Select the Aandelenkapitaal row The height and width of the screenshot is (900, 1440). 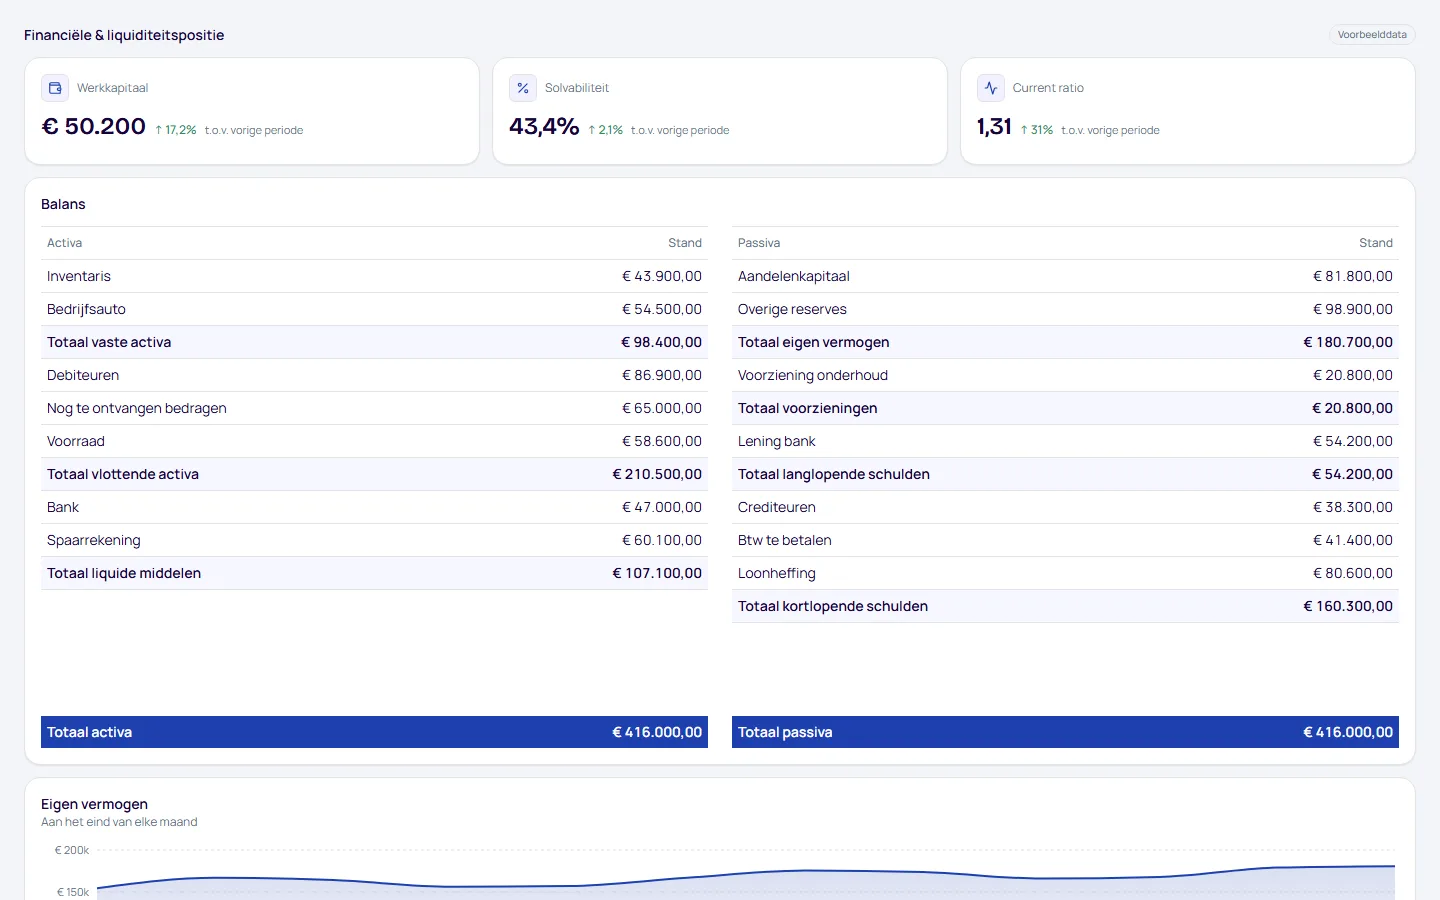click(x=1065, y=276)
